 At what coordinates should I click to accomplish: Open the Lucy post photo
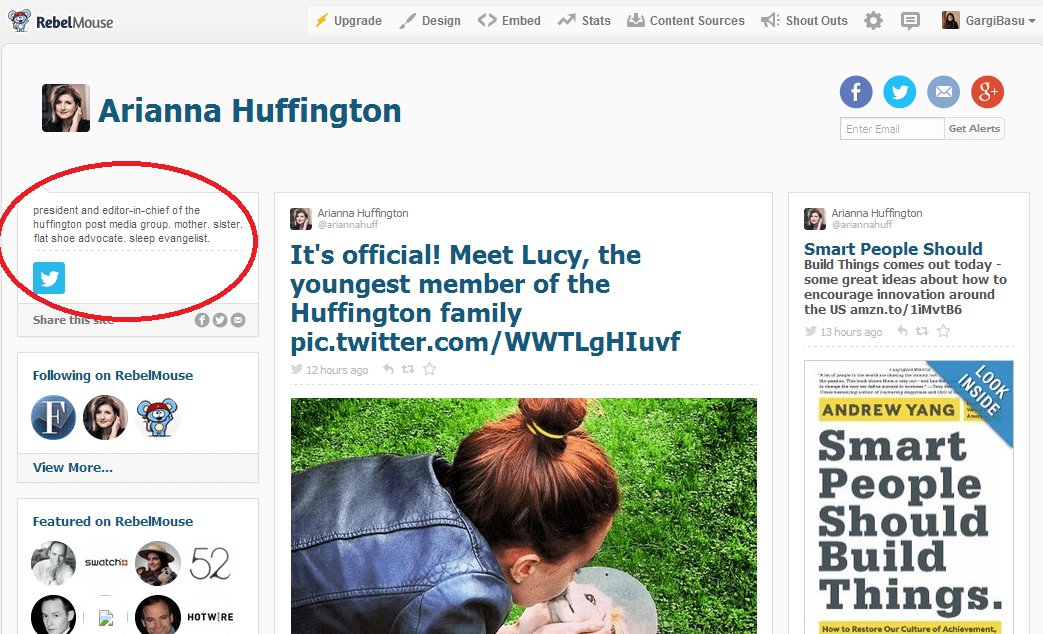pos(523,516)
